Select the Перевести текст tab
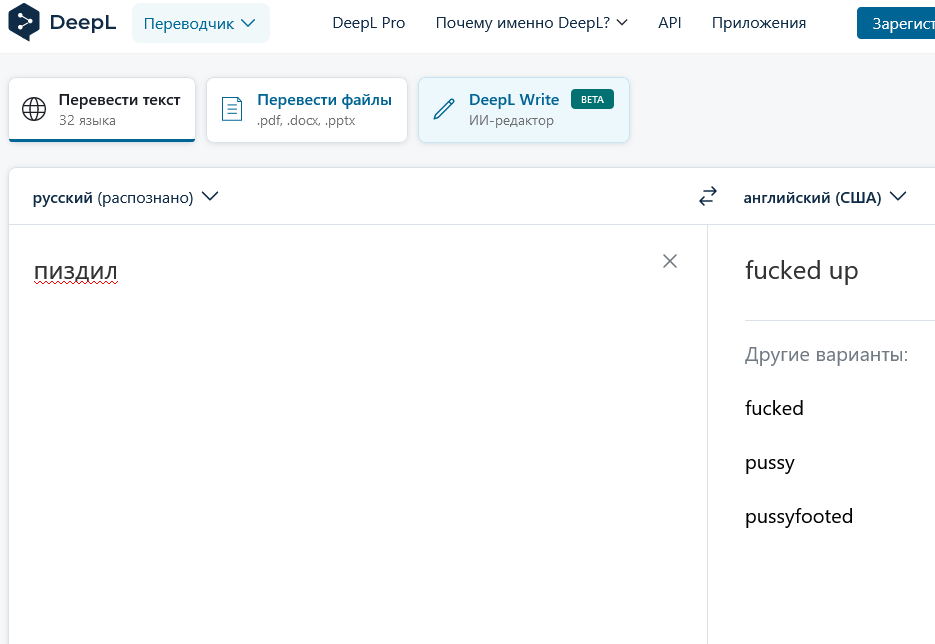The image size is (935, 644). click(x=102, y=109)
